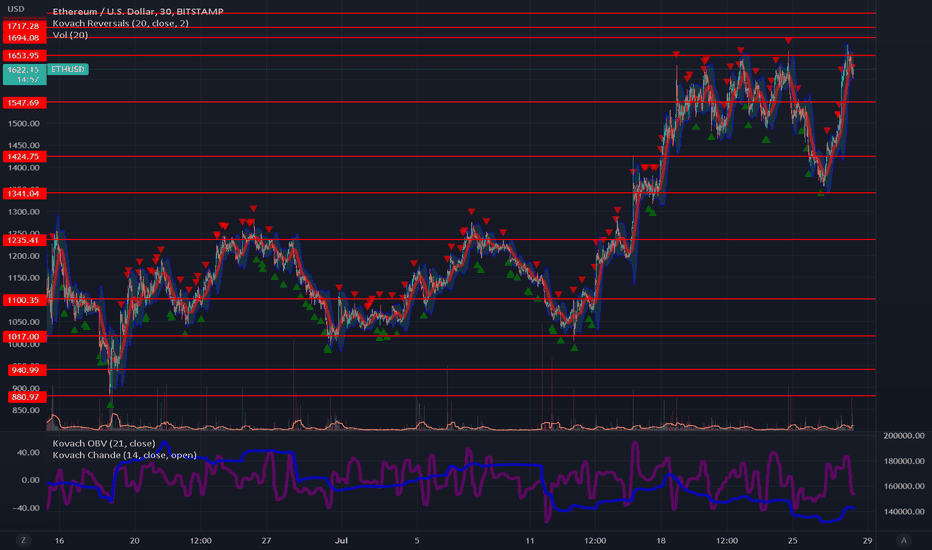This screenshot has height=550, width=932.
Task: Click the 1450.00 price axis value
Action: pyautogui.click(x=24, y=145)
